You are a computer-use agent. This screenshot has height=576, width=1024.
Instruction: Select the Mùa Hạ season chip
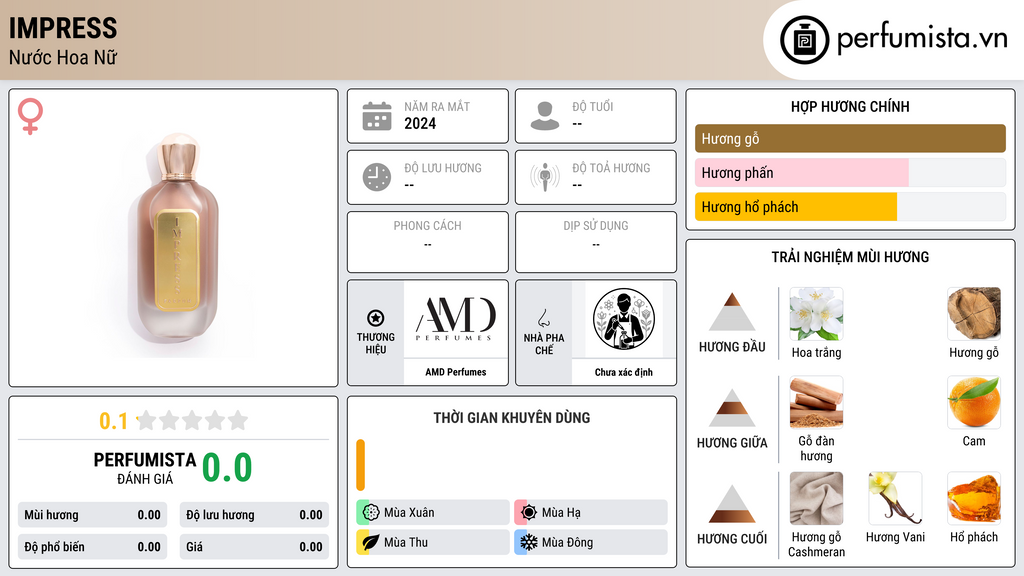pos(591,512)
